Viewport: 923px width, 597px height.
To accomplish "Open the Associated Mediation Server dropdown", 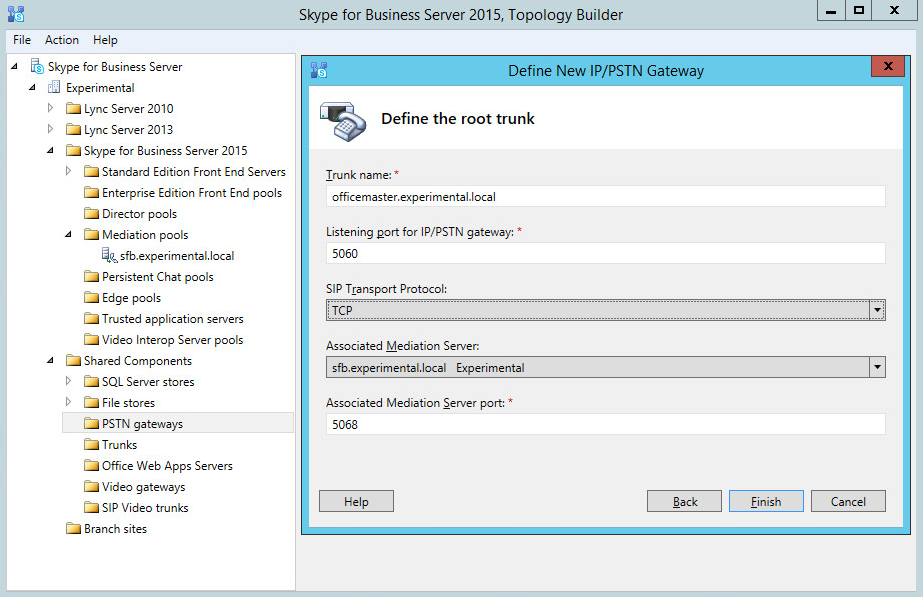I will (877, 368).
